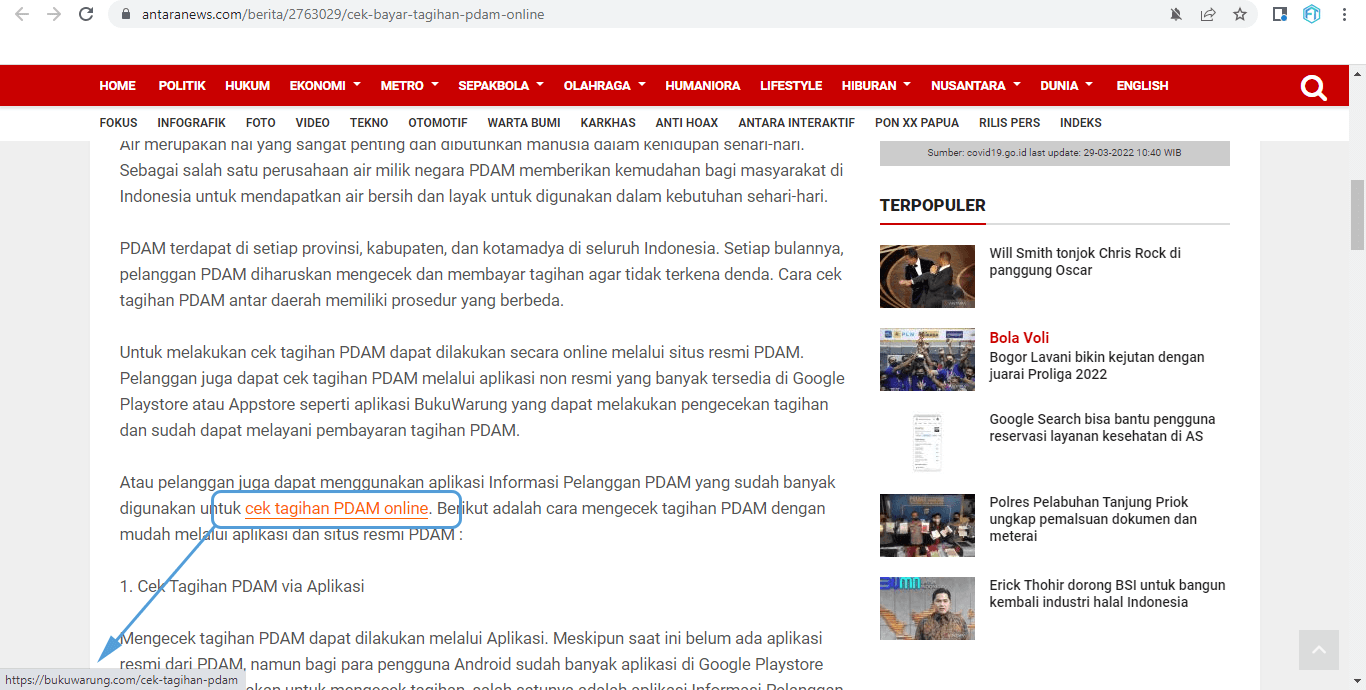This screenshot has height=690, width=1366.
Task: Open the Polres Pelabuhan article thumbnail
Action: pos(927,525)
